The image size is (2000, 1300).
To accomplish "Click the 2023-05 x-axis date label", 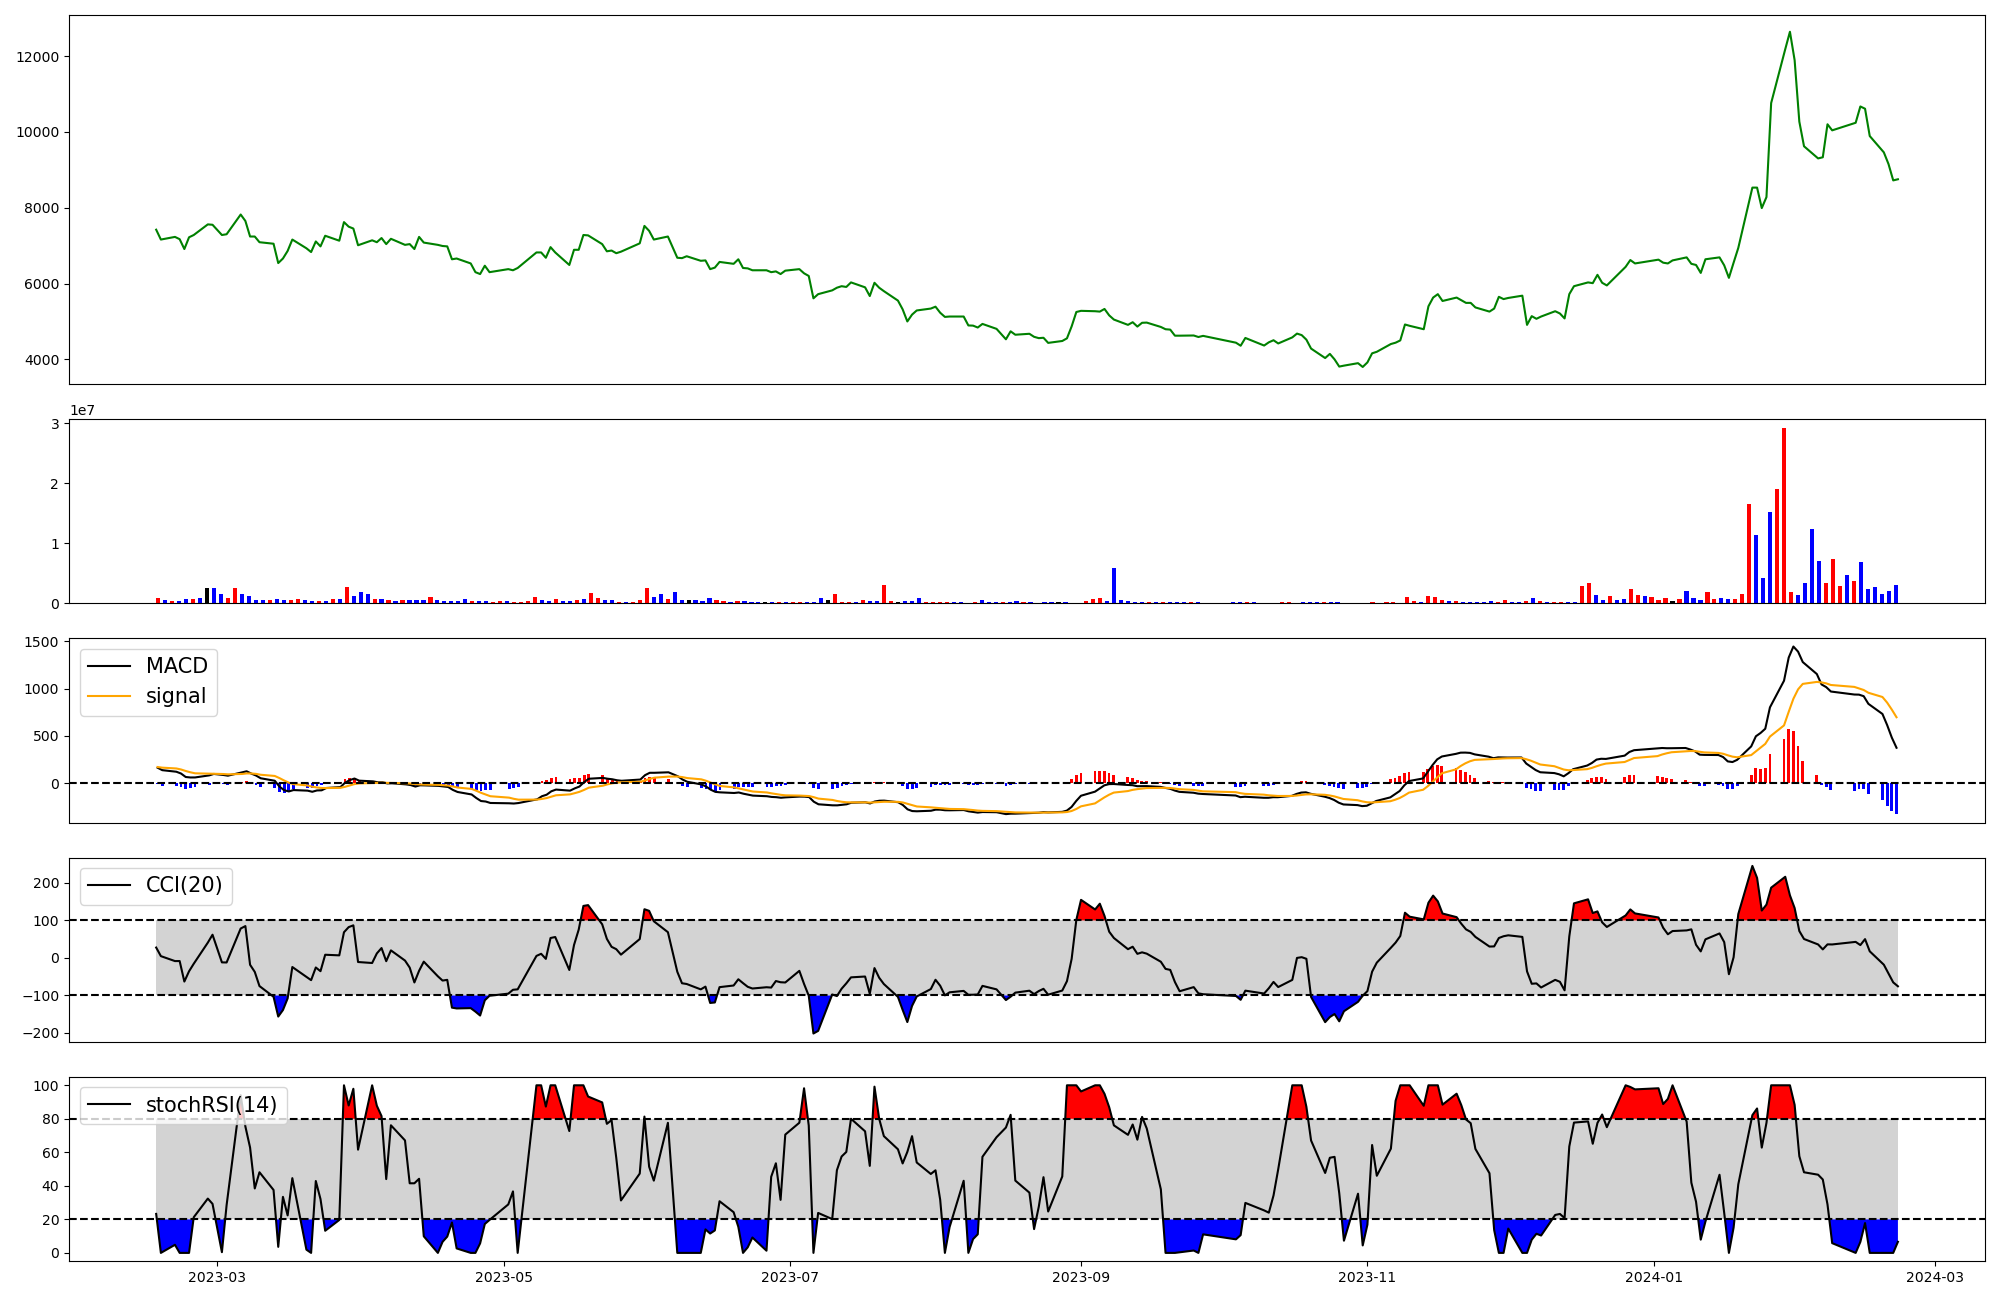I will 504,1277.
